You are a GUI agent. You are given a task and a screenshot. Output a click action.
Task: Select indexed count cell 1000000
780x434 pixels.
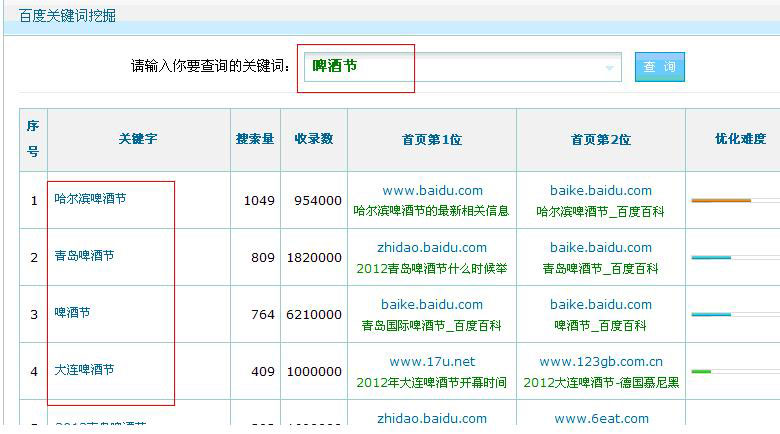click(x=314, y=371)
